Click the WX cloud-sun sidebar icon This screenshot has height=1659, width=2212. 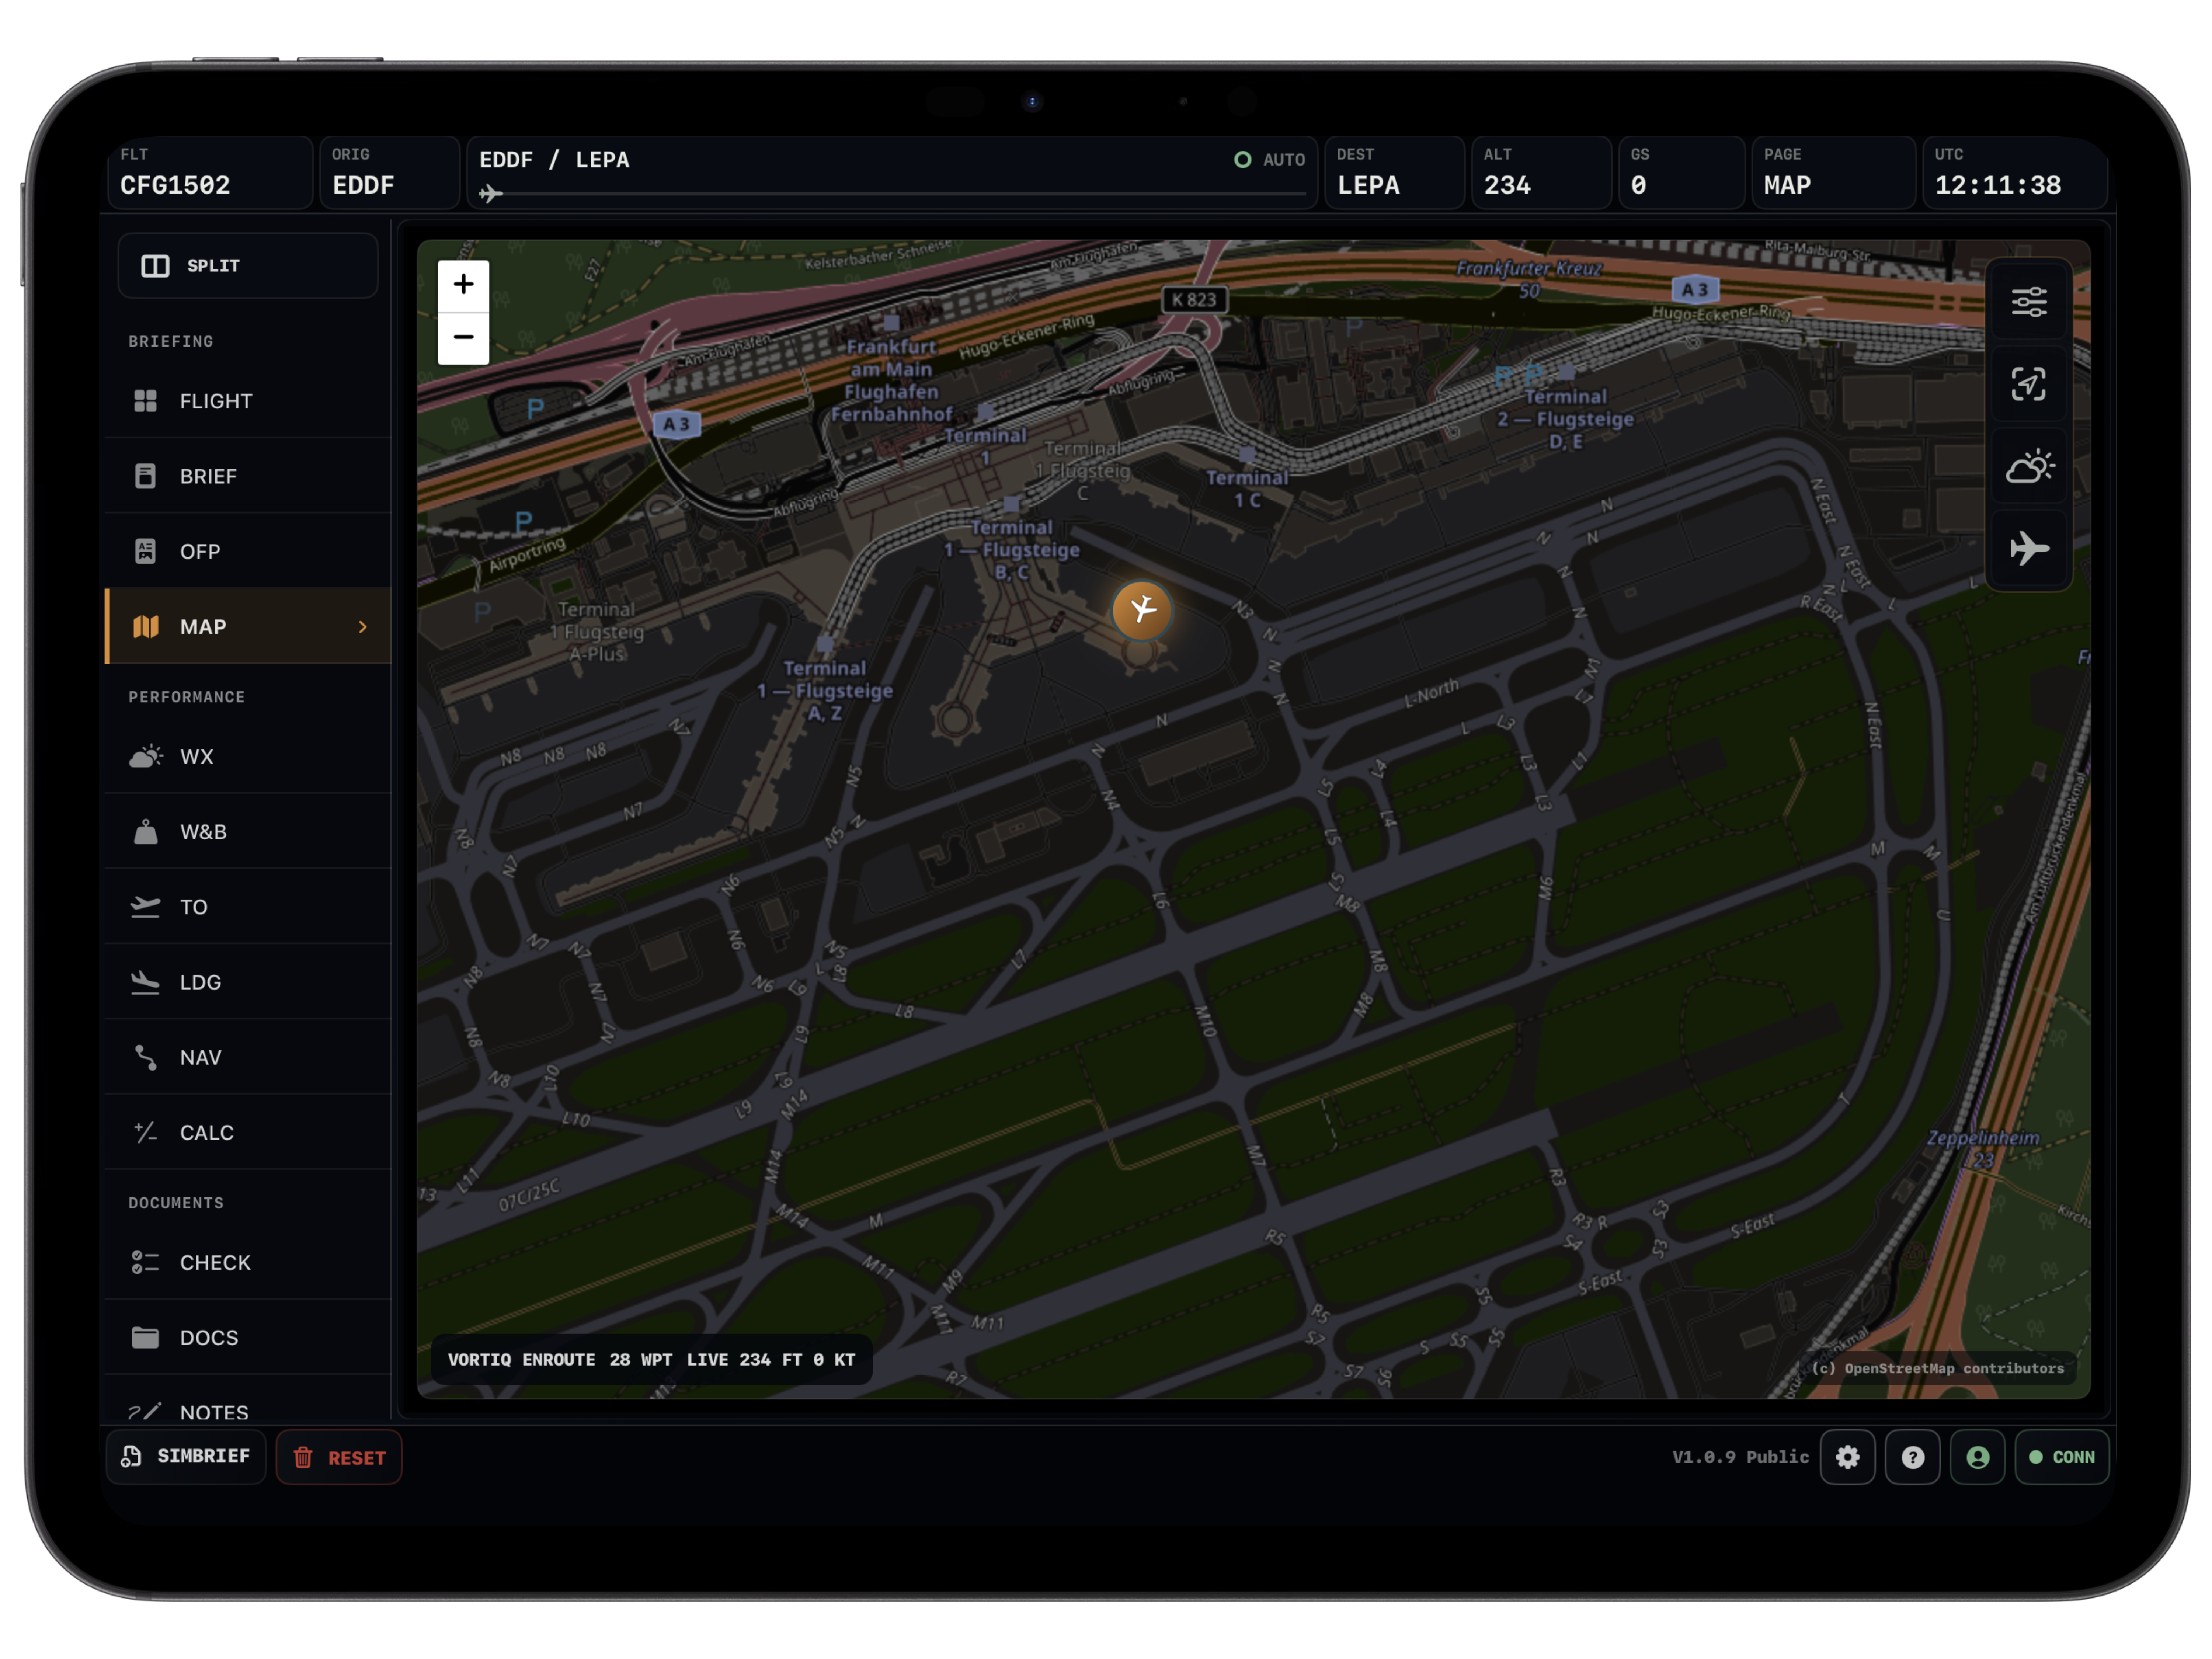click(x=146, y=756)
